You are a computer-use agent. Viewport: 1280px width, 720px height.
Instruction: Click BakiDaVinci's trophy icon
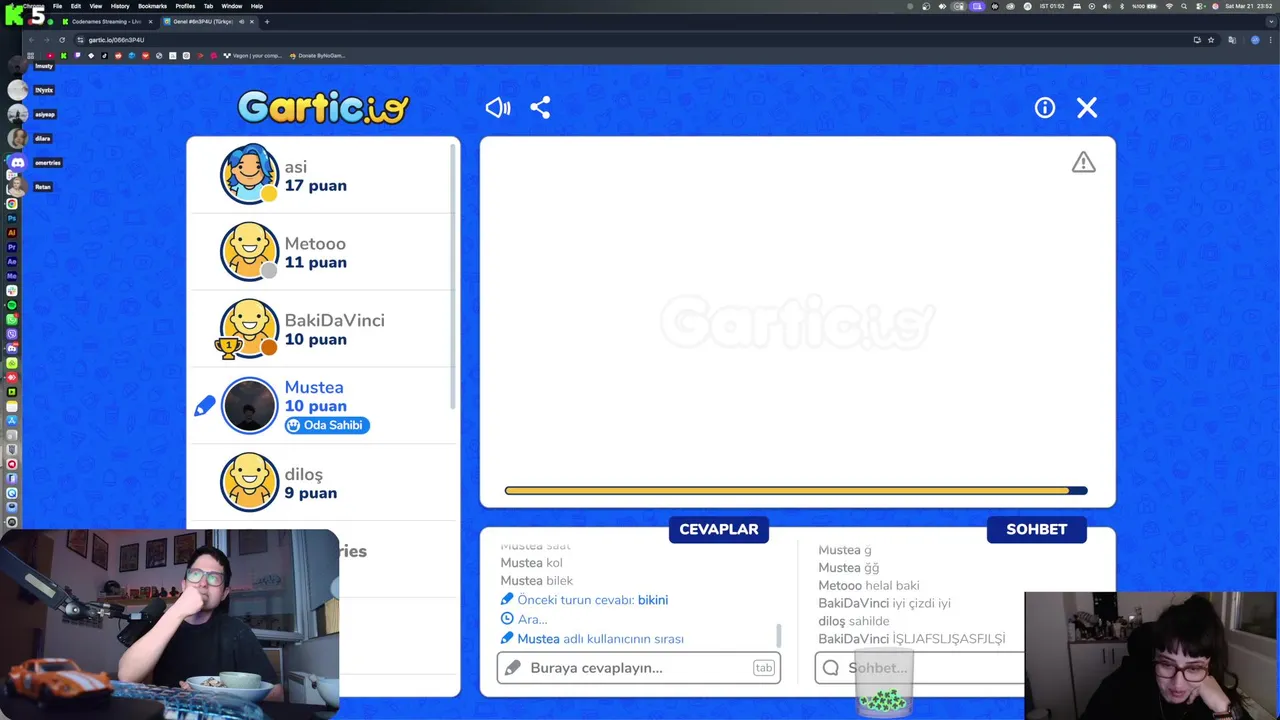point(229,347)
